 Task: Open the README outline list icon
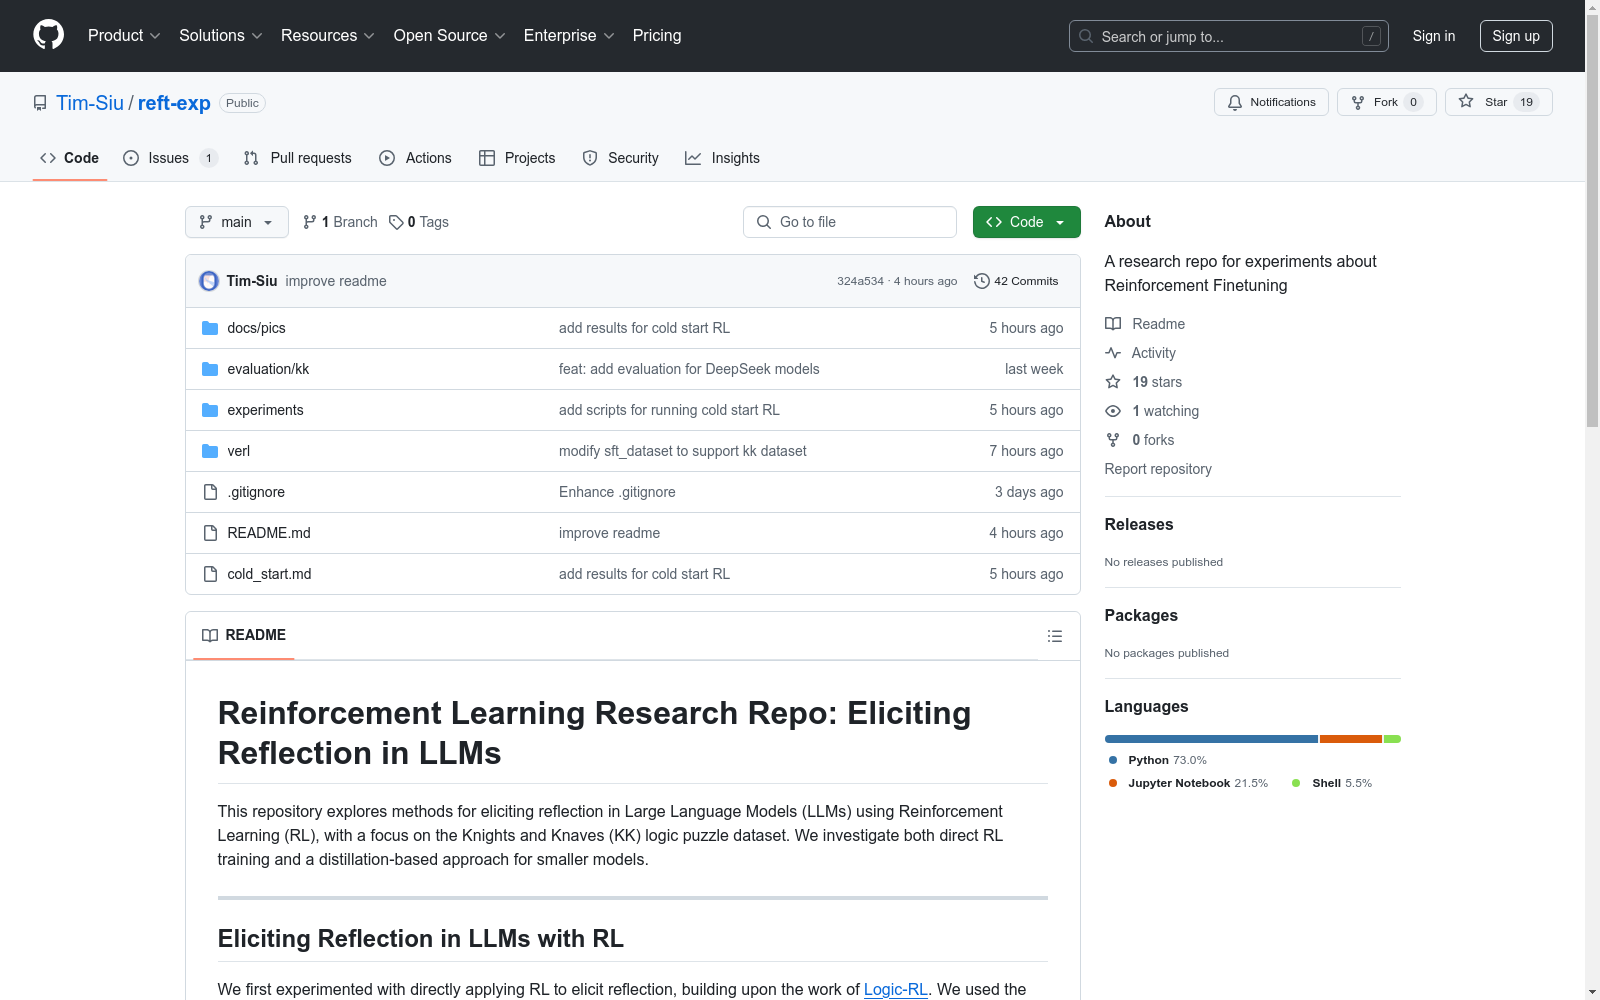[1054, 636]
